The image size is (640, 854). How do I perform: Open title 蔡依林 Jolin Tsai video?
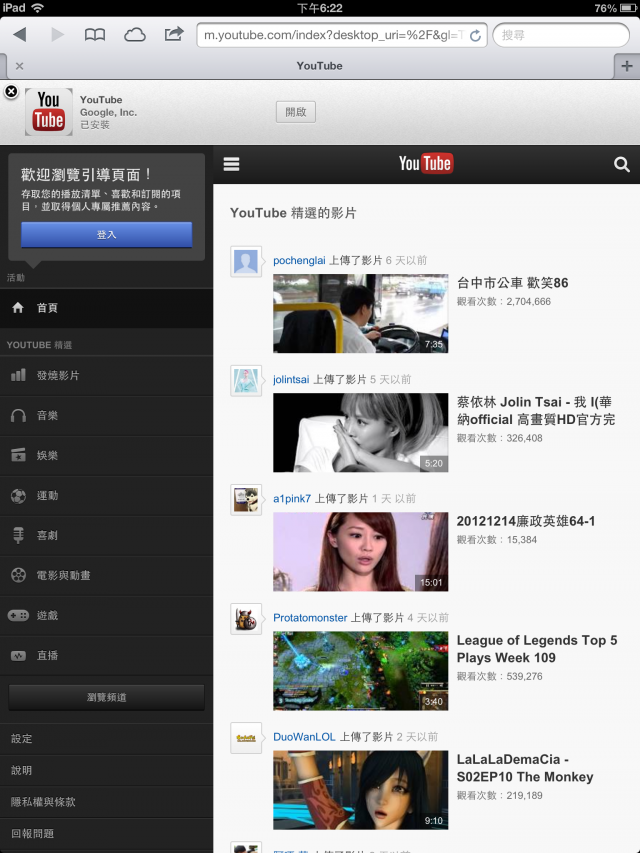pyautogui.click(x=536, y=411)
